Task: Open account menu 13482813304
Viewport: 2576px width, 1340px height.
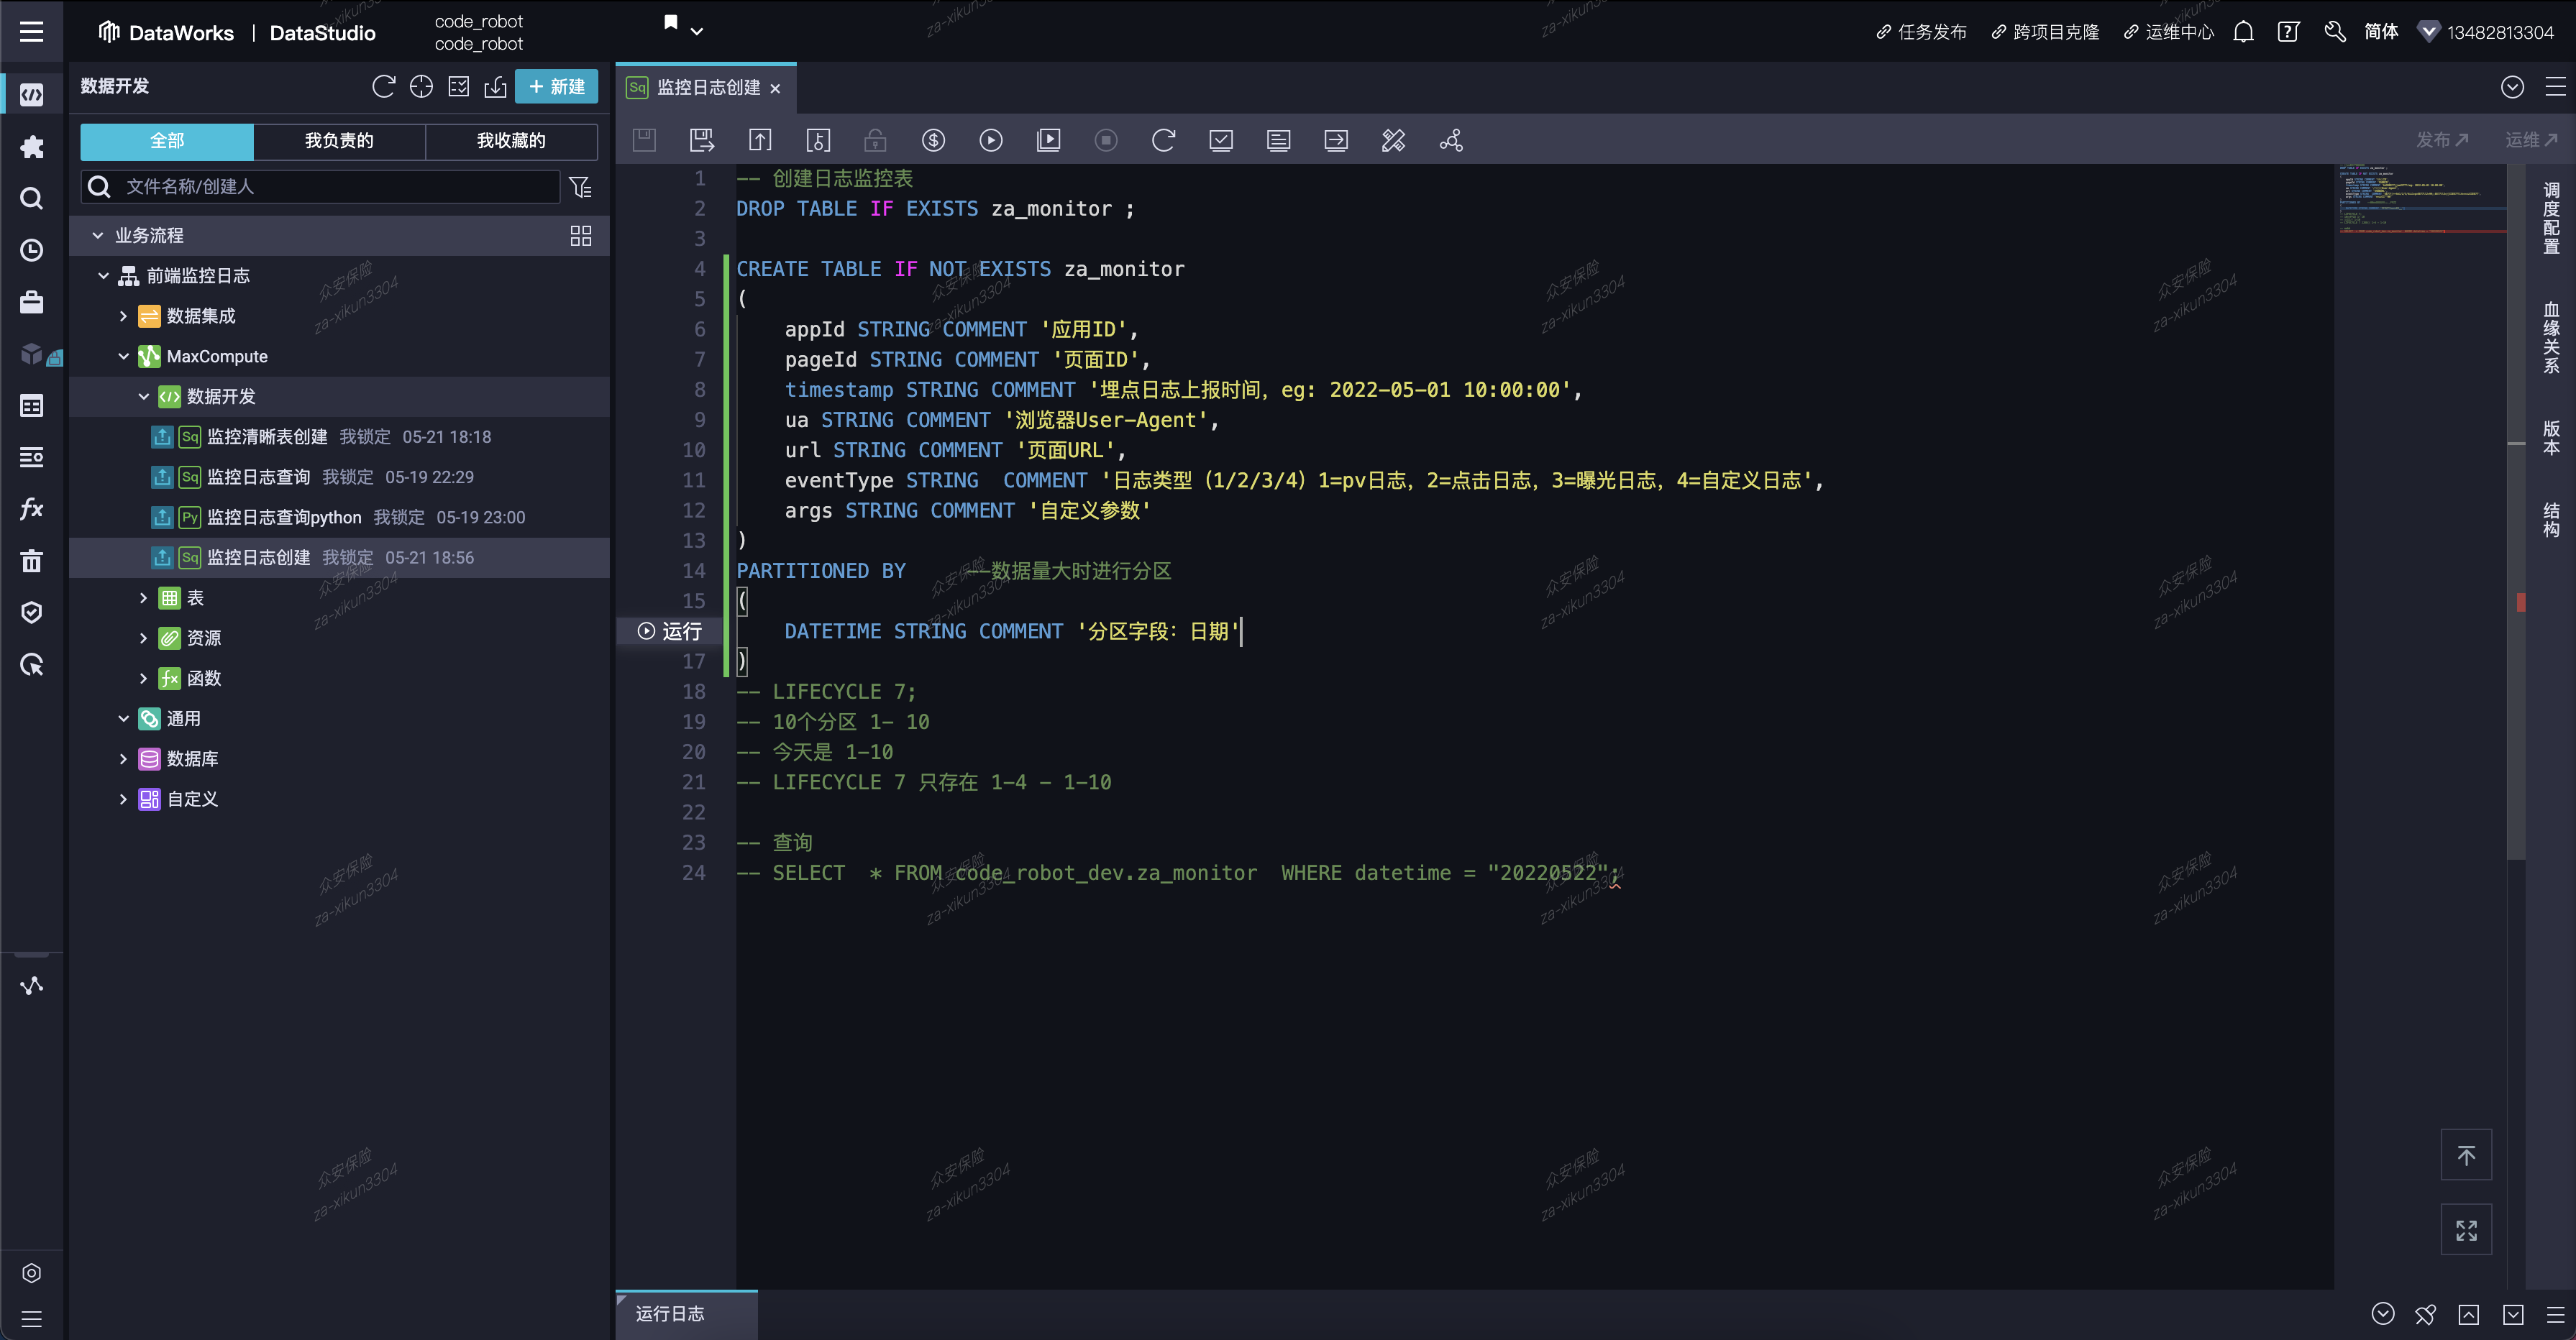Action: [x=2486, y=32]
